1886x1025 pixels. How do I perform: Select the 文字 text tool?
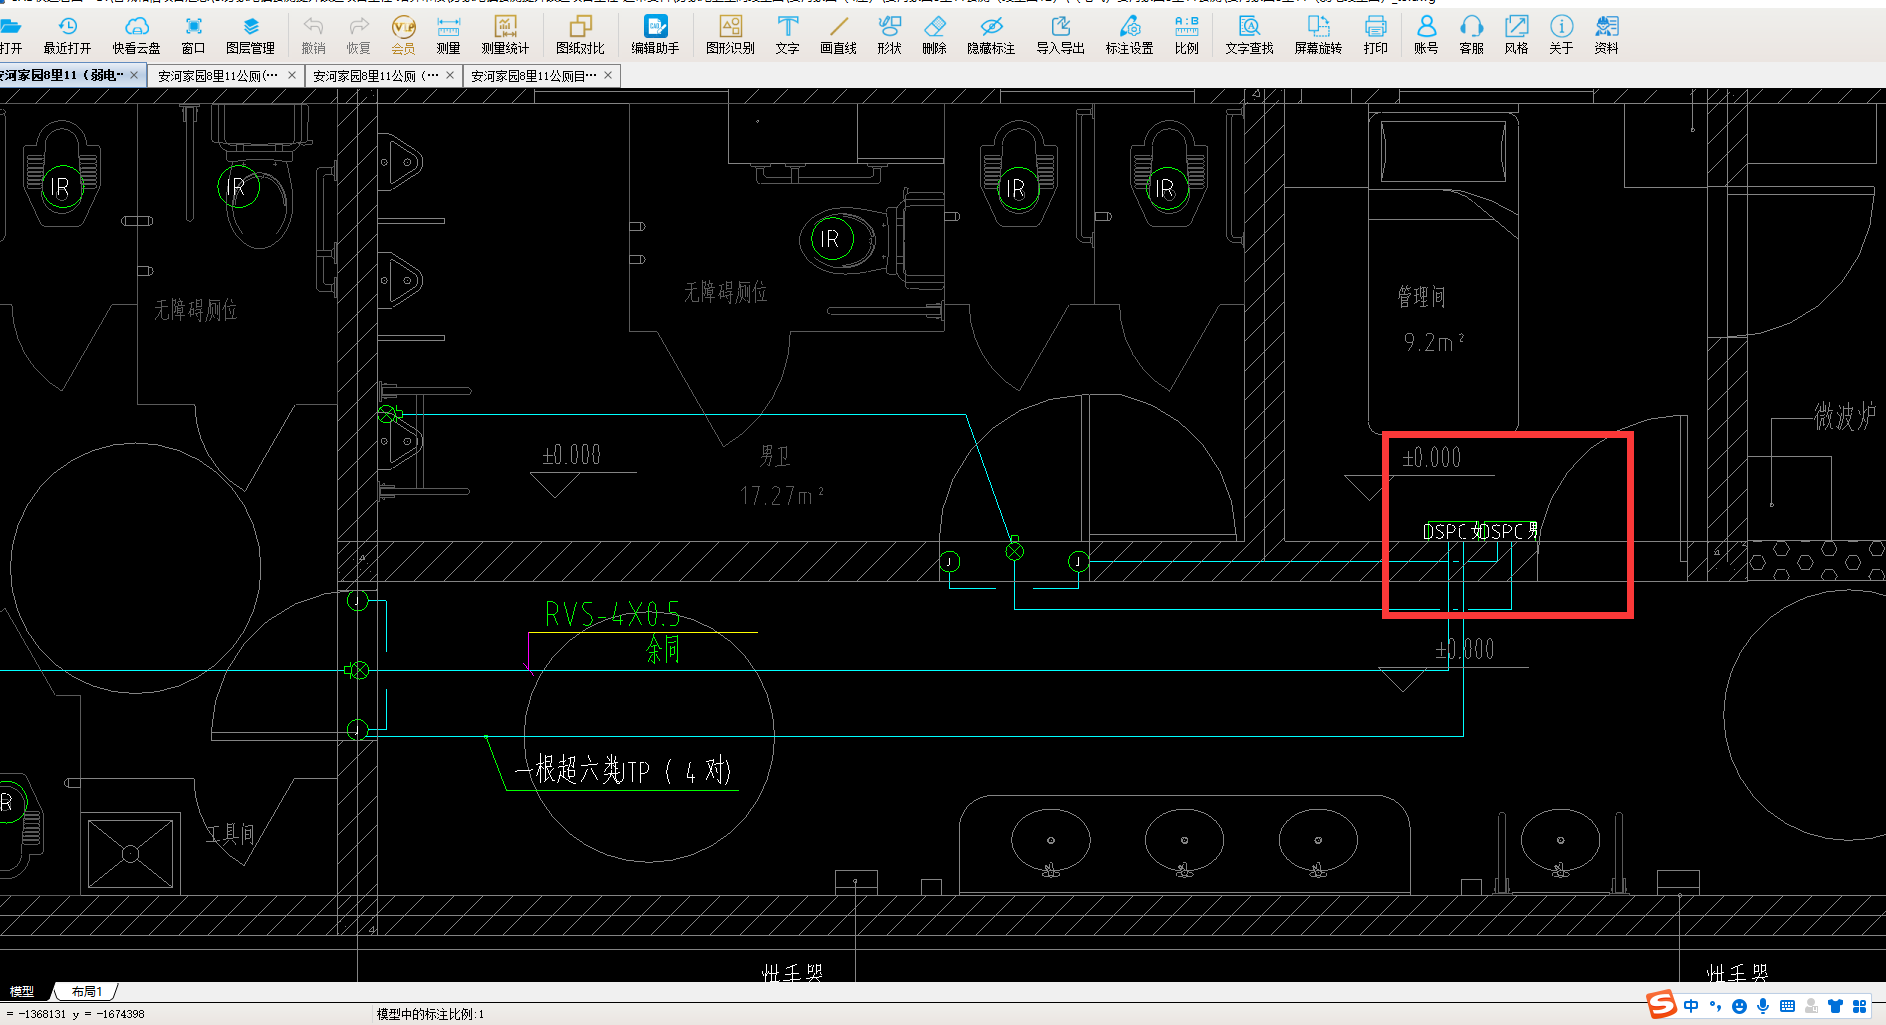(787, 34)
